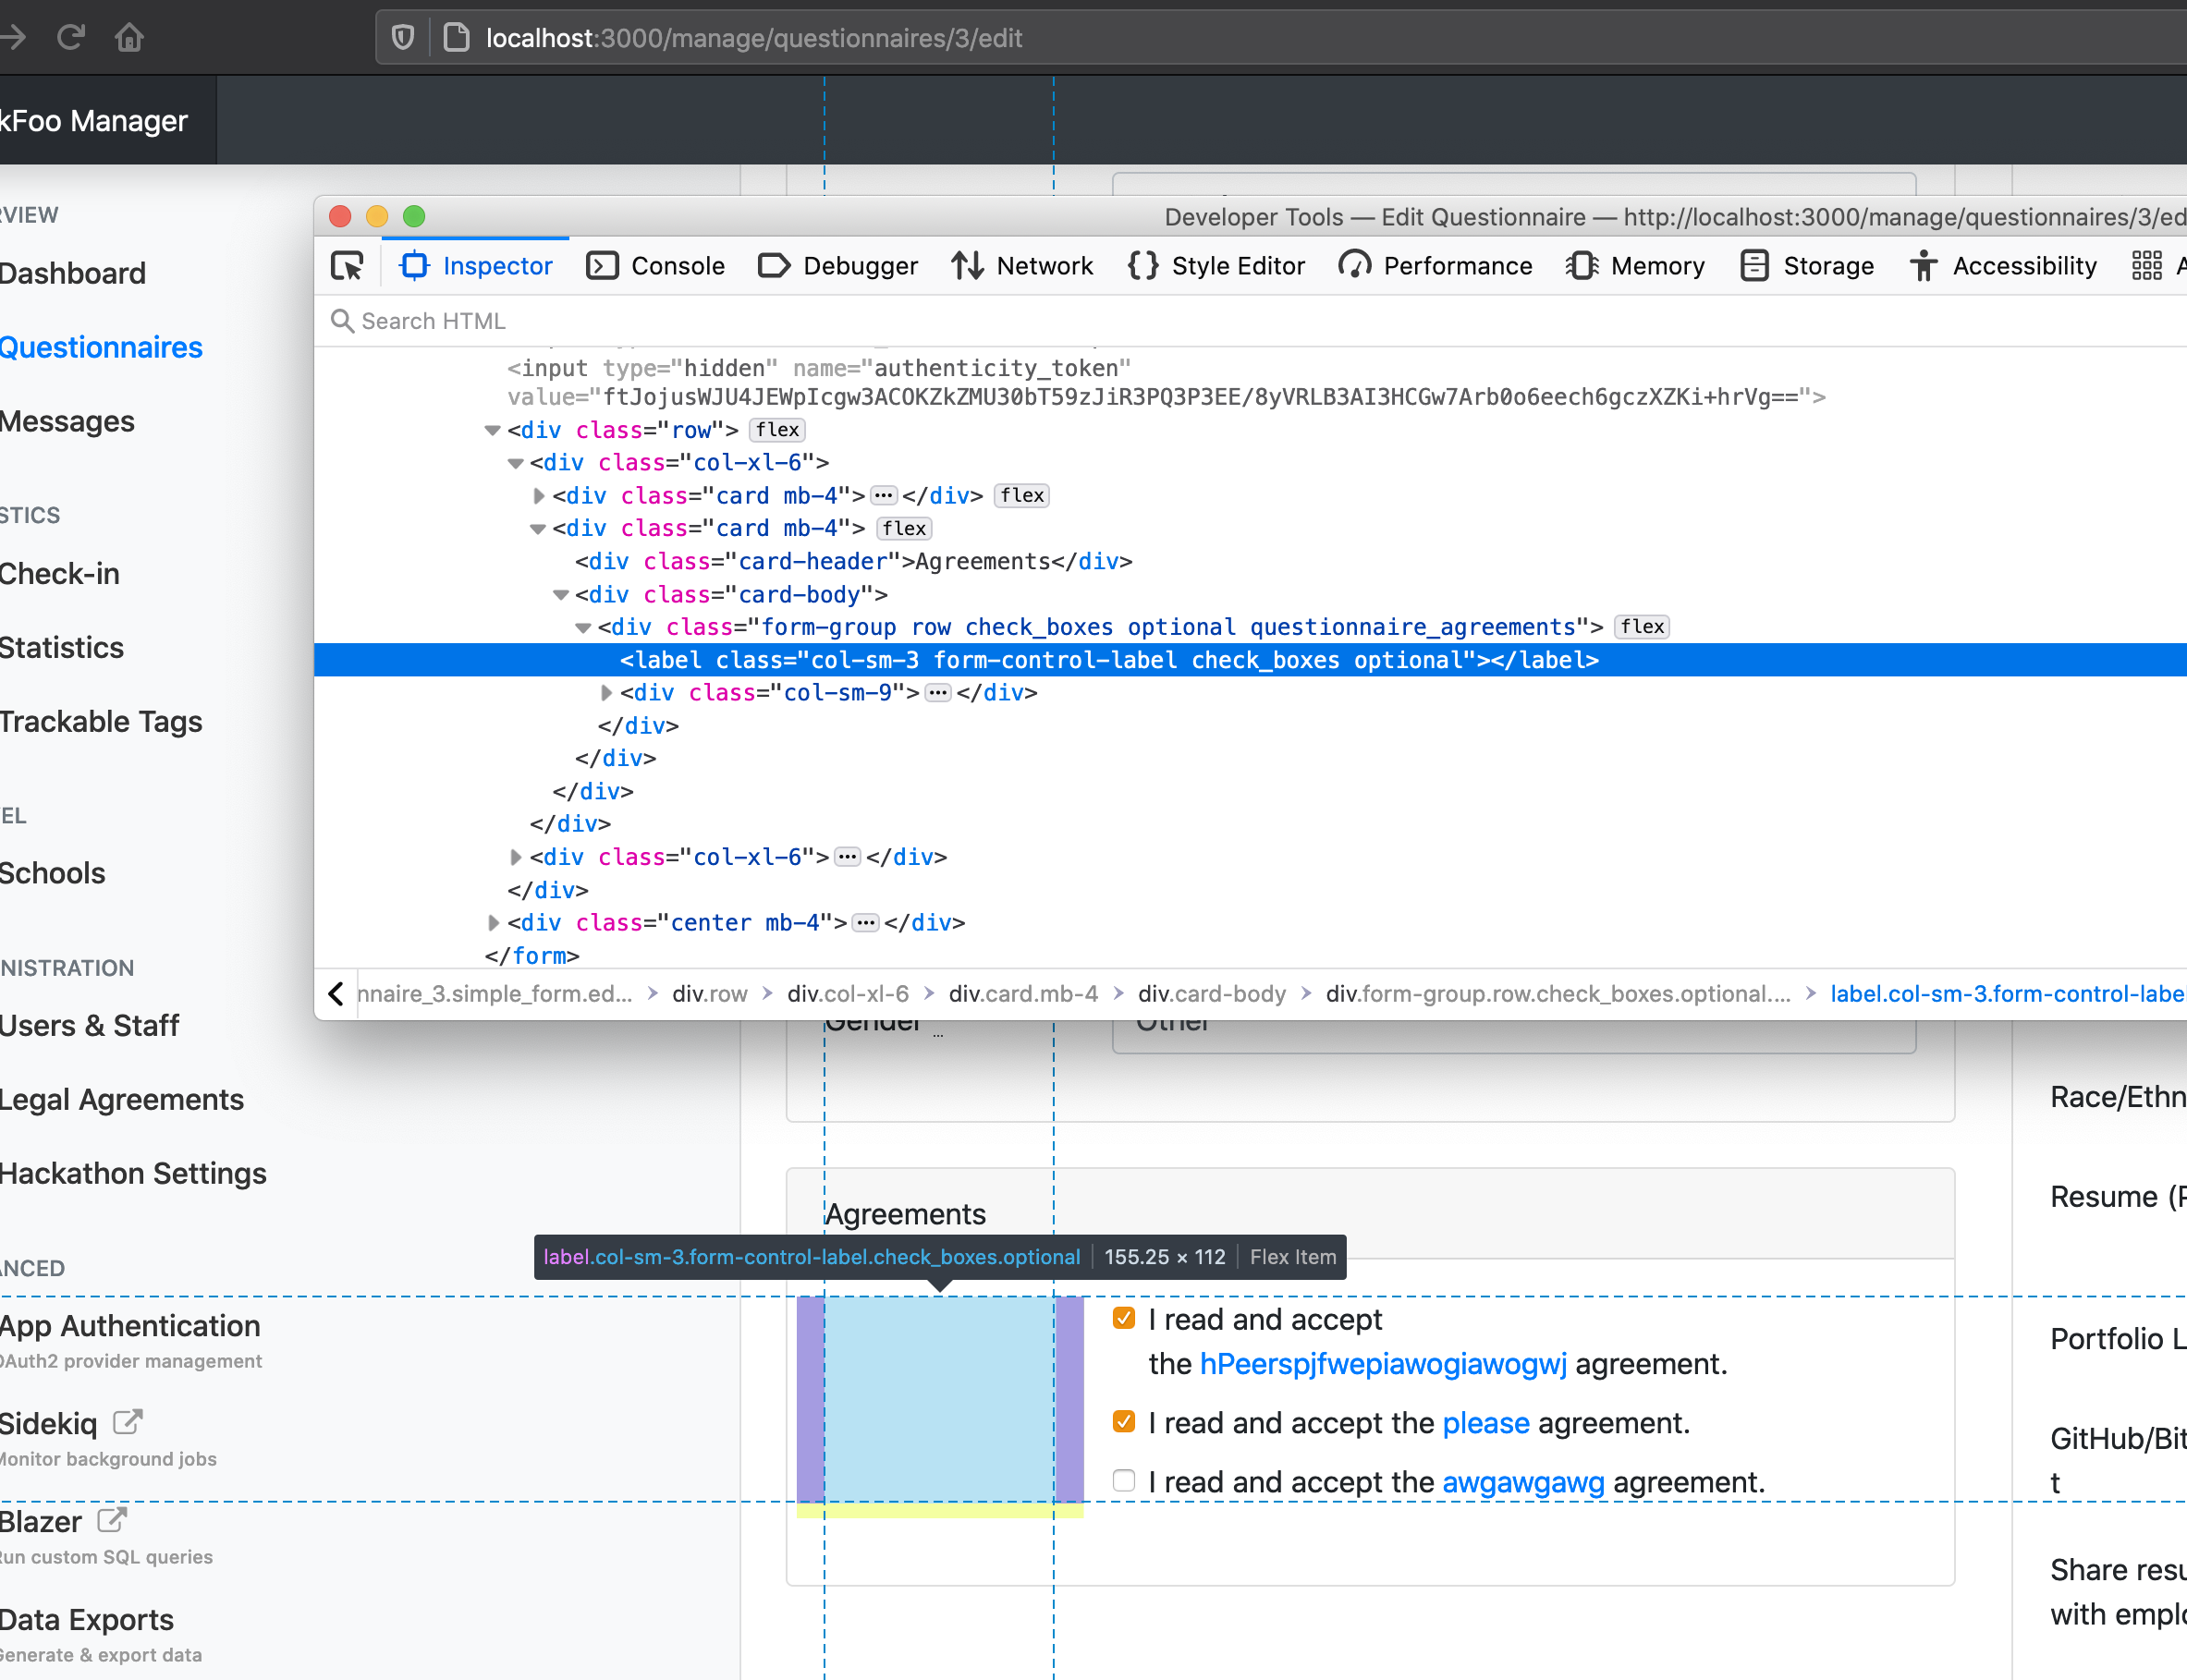Viewport: 2187px width, 1680px height.
Task: Uncheck the 'please' agreement checkbox
Action: tap(1124, 1421)
